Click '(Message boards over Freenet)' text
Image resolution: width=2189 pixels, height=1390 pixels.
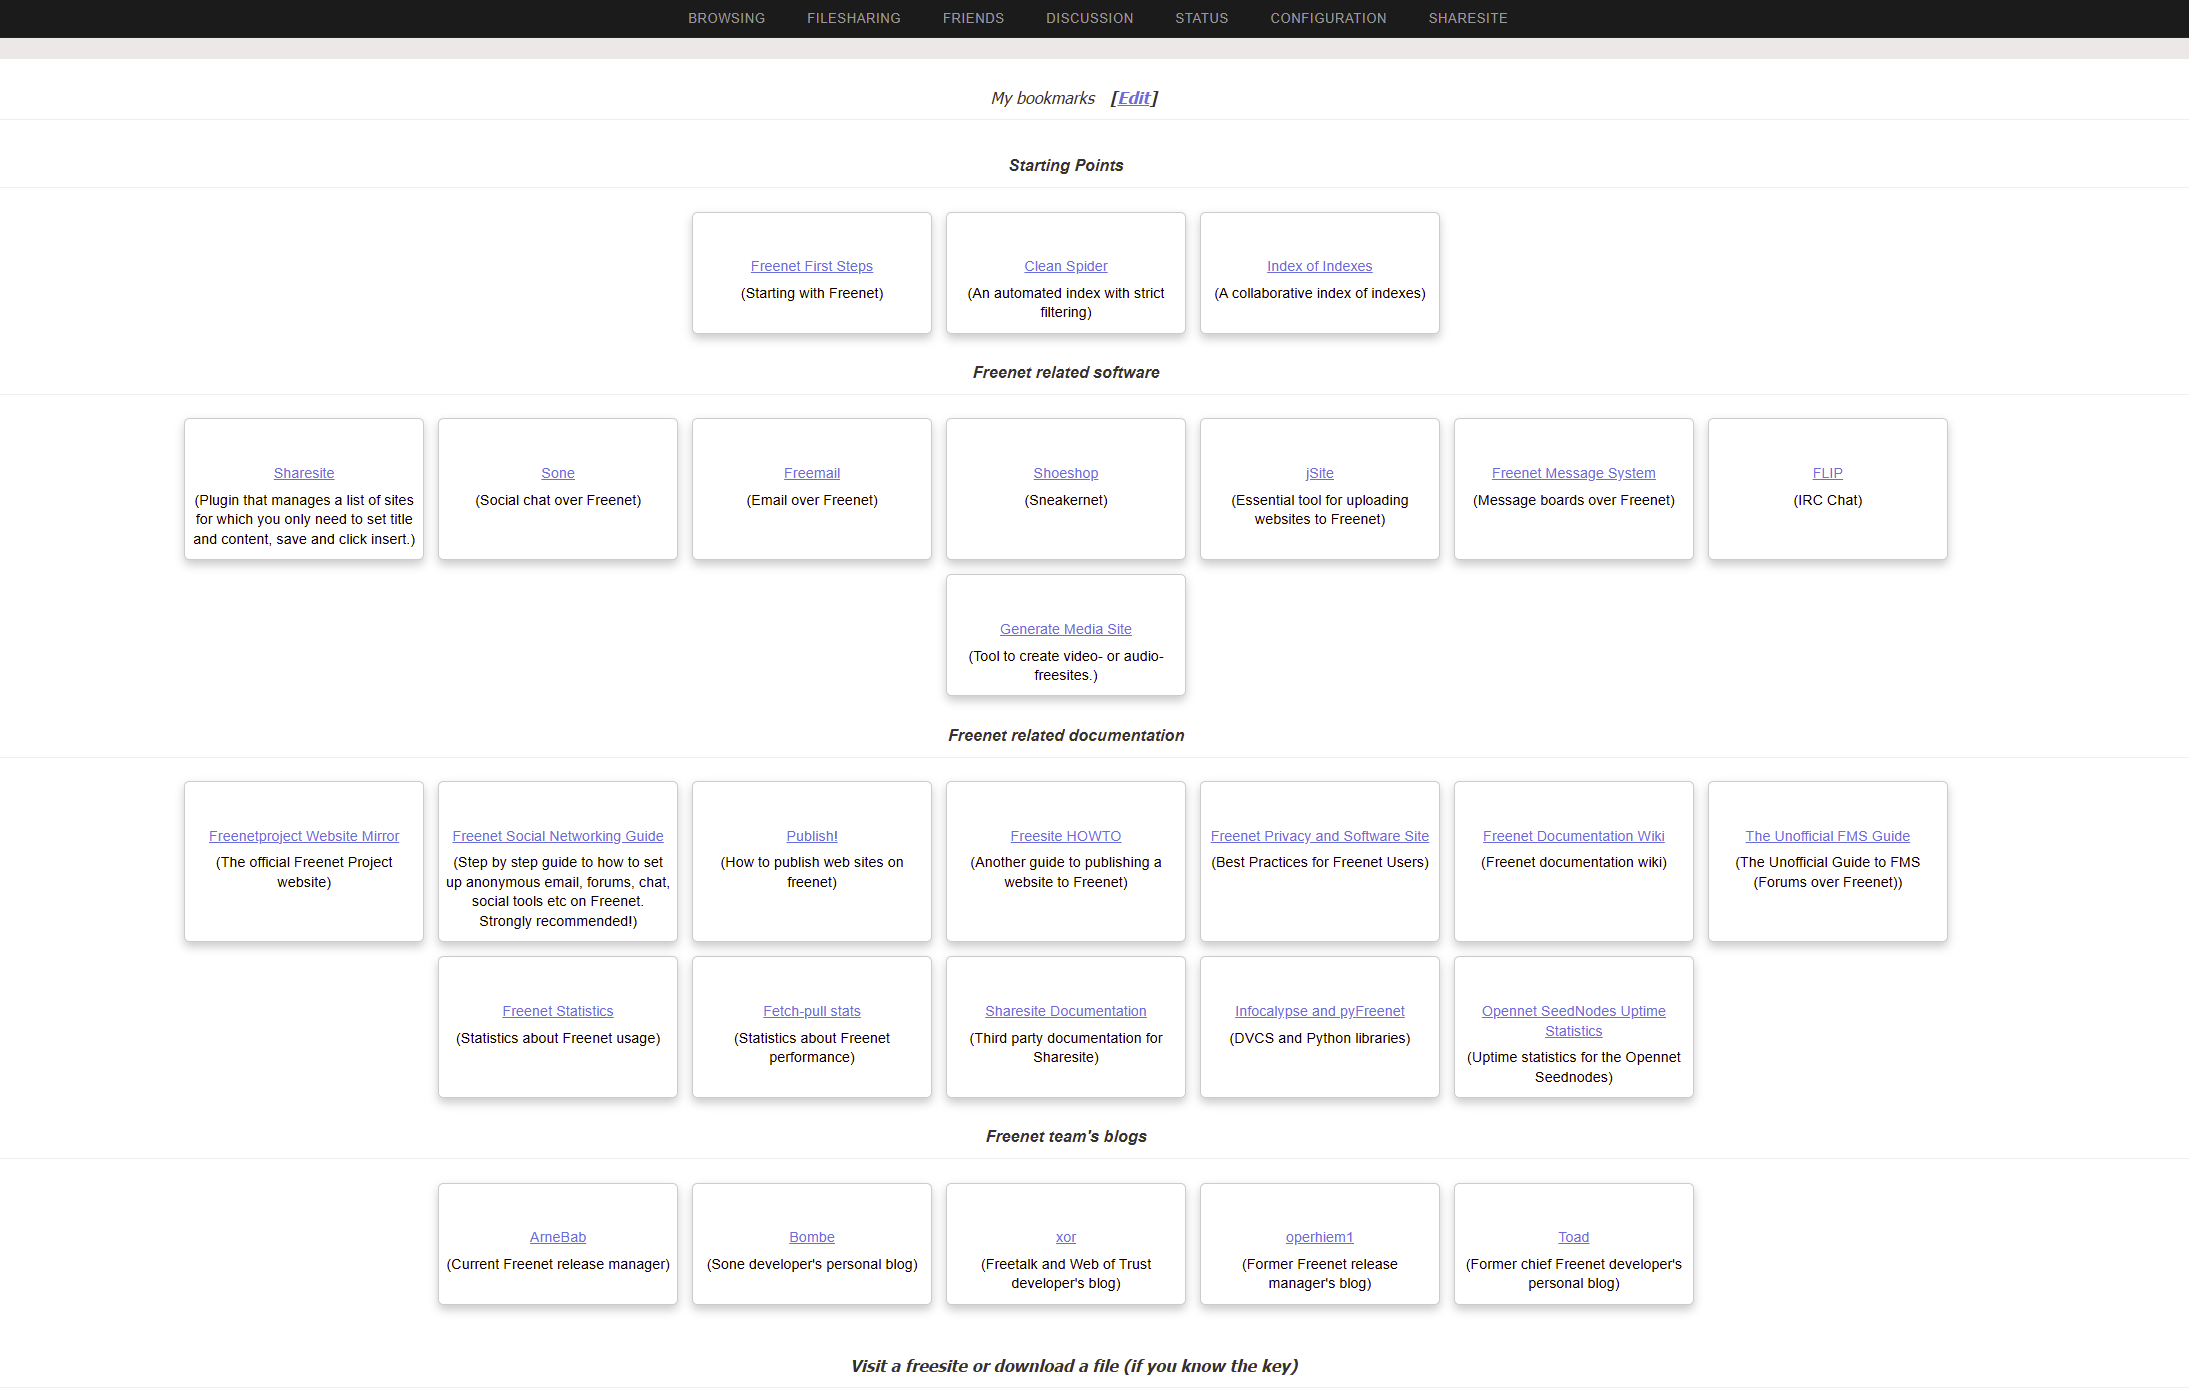[1573, 500]
